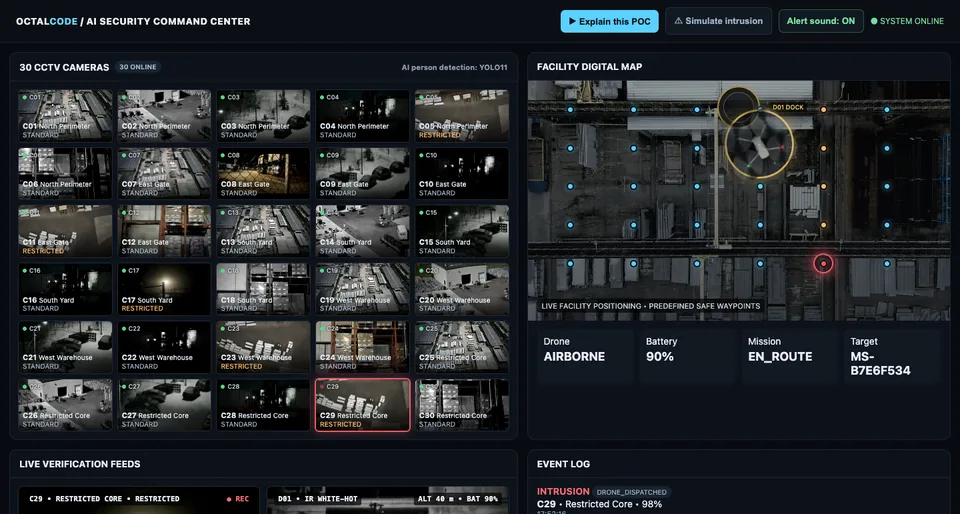View camera C16 South Yard
This screenshot has width=960, height=514.
coord(66,289)
